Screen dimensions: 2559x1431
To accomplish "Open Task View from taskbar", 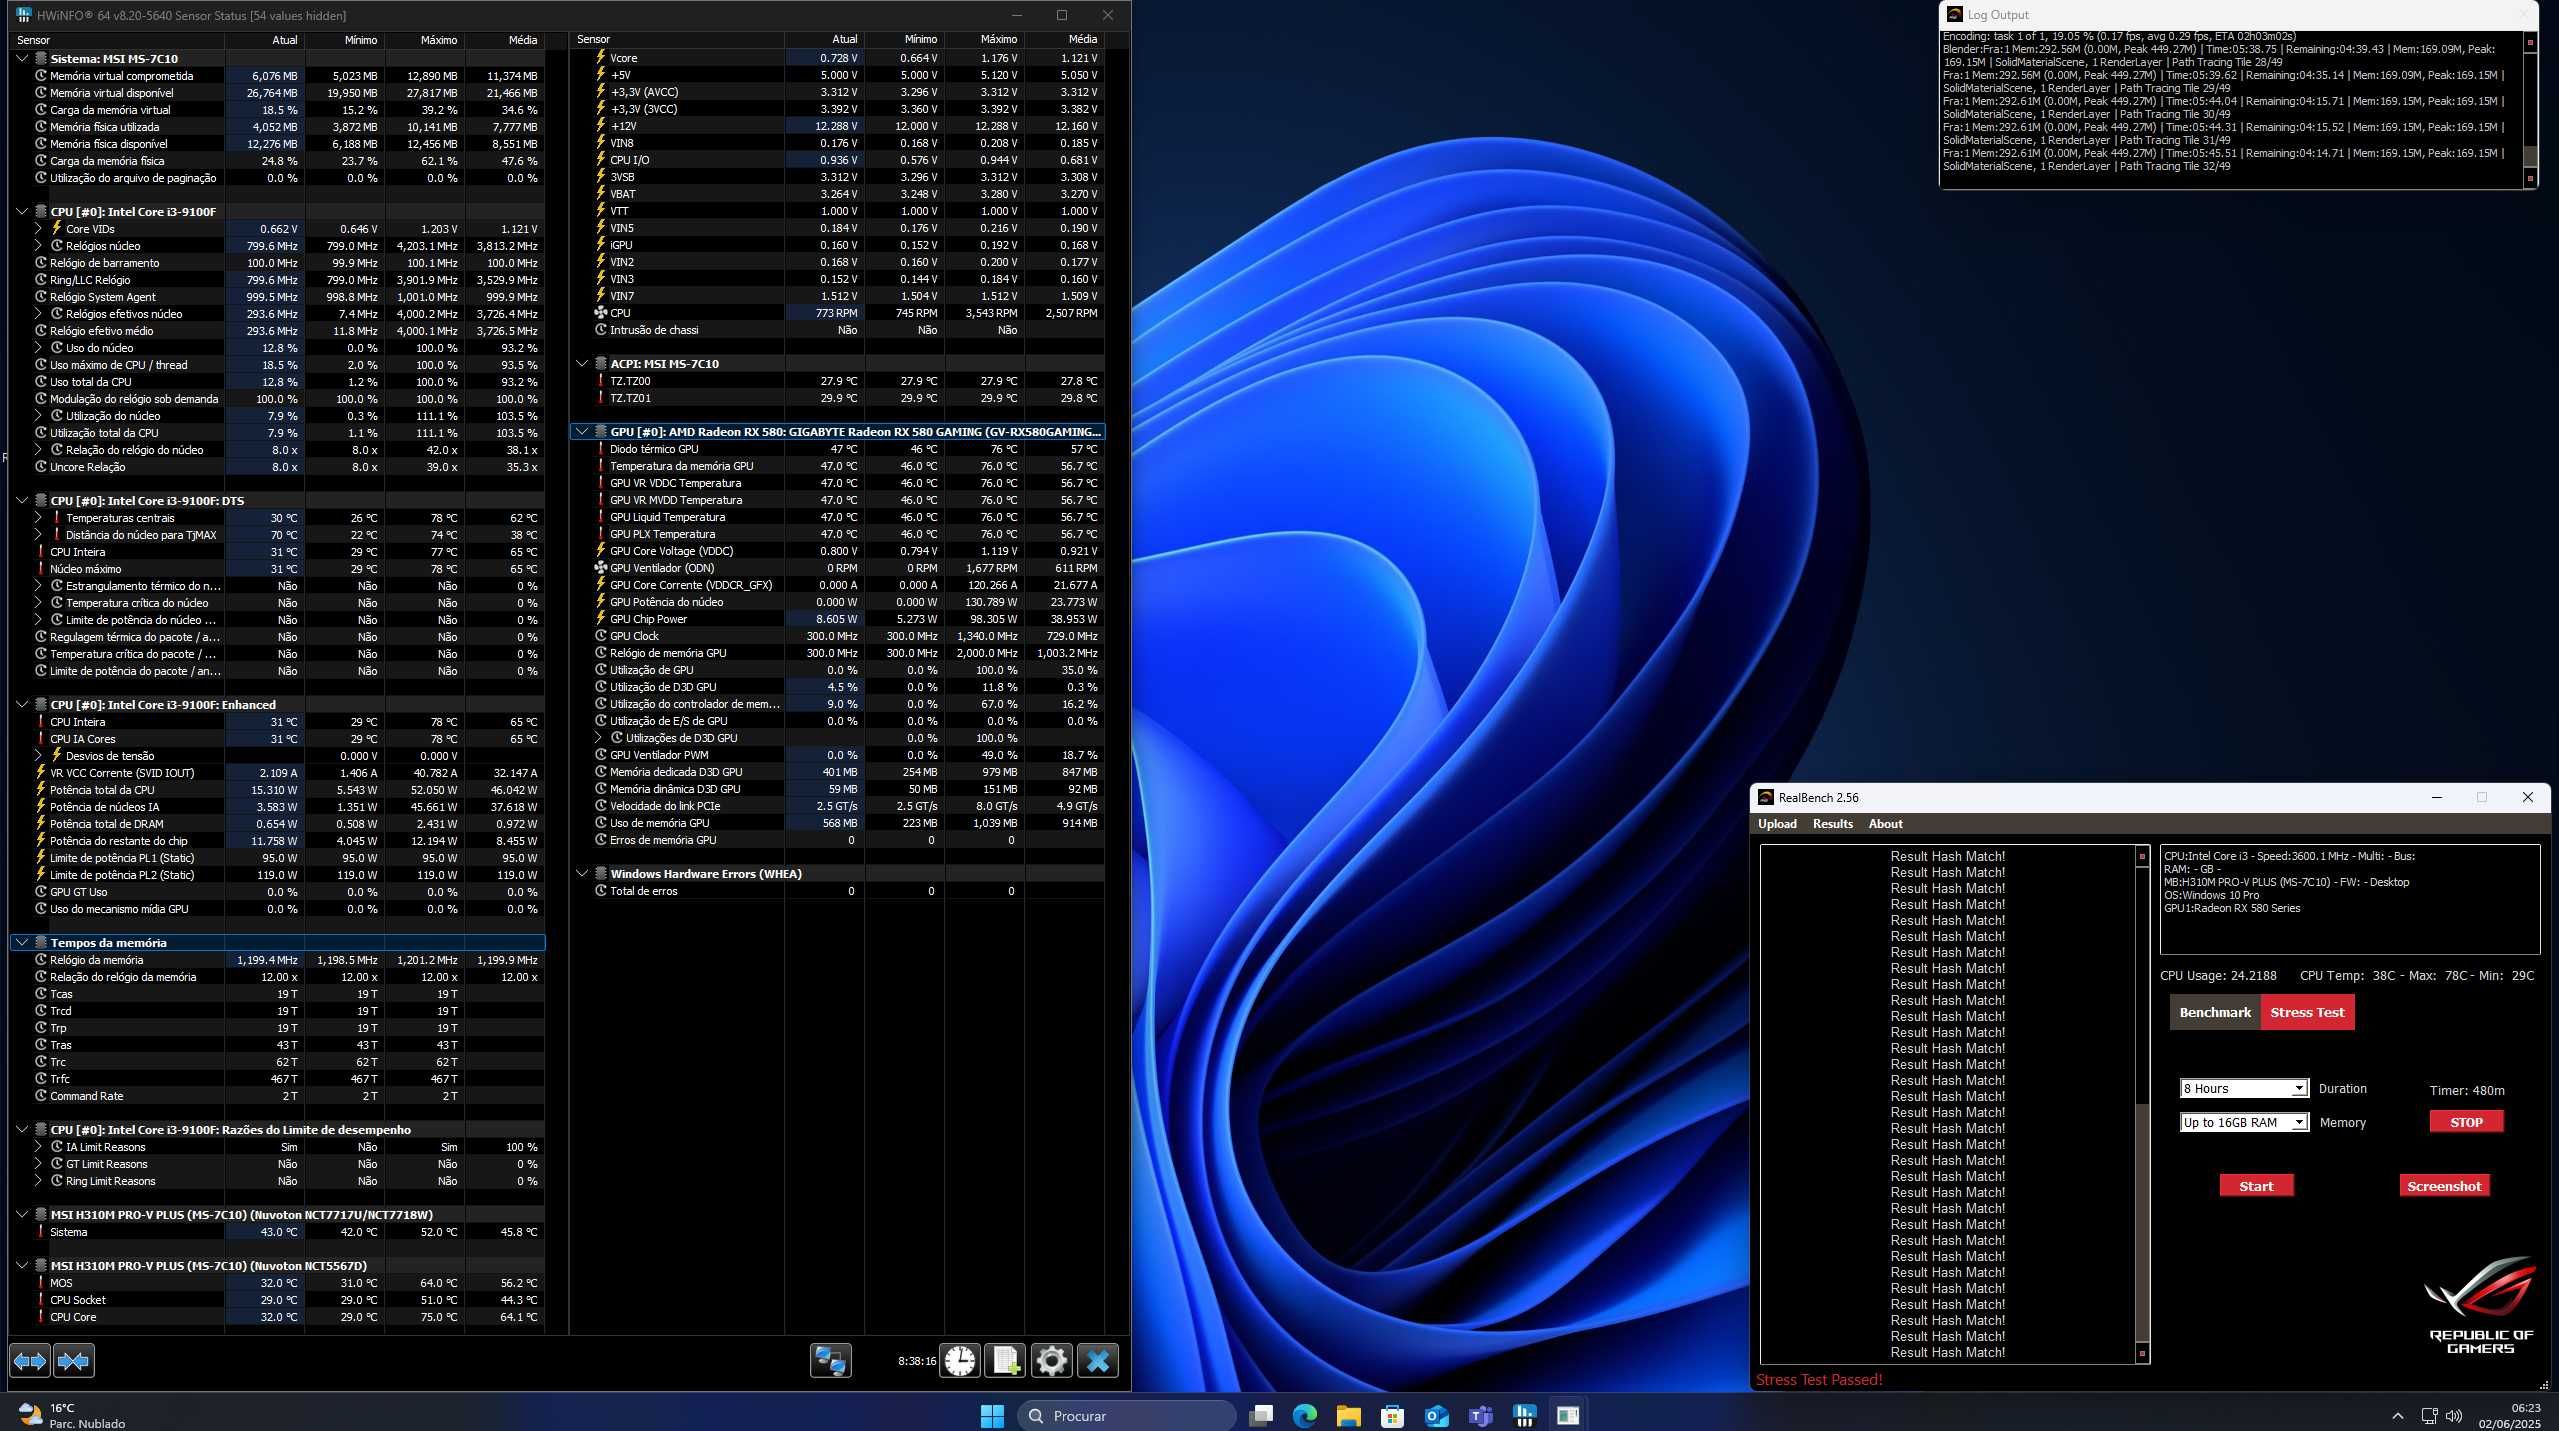I will [1261, 1415].
